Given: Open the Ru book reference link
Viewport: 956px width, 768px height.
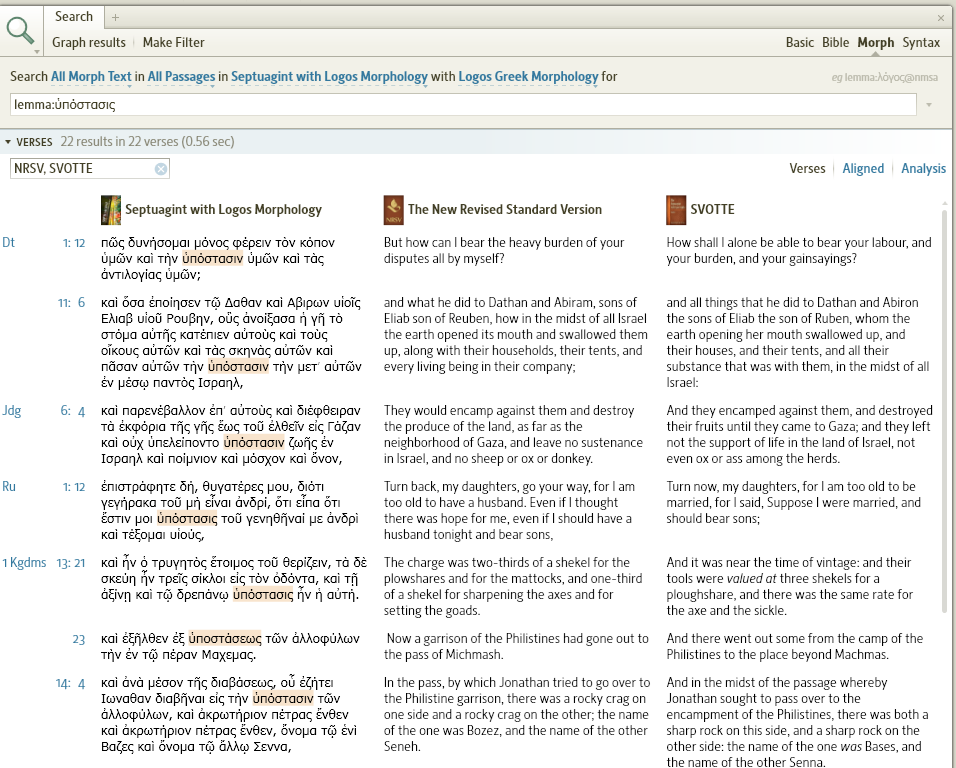Looking at the screenshot, I should (x=9, y=487).
